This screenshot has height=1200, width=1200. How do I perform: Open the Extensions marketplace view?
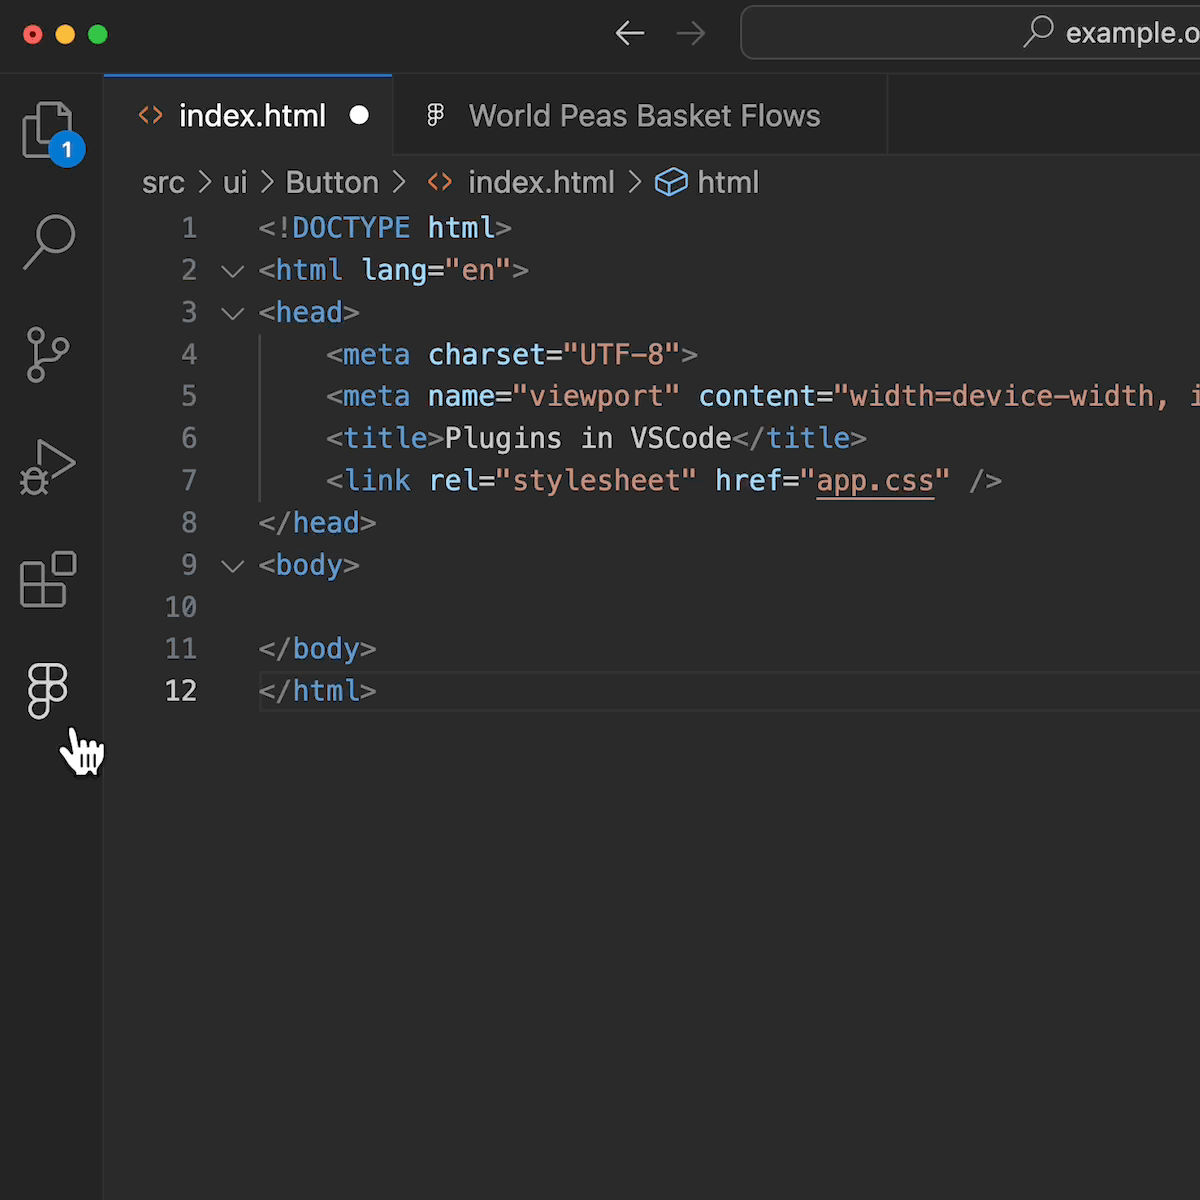(47, 580)
